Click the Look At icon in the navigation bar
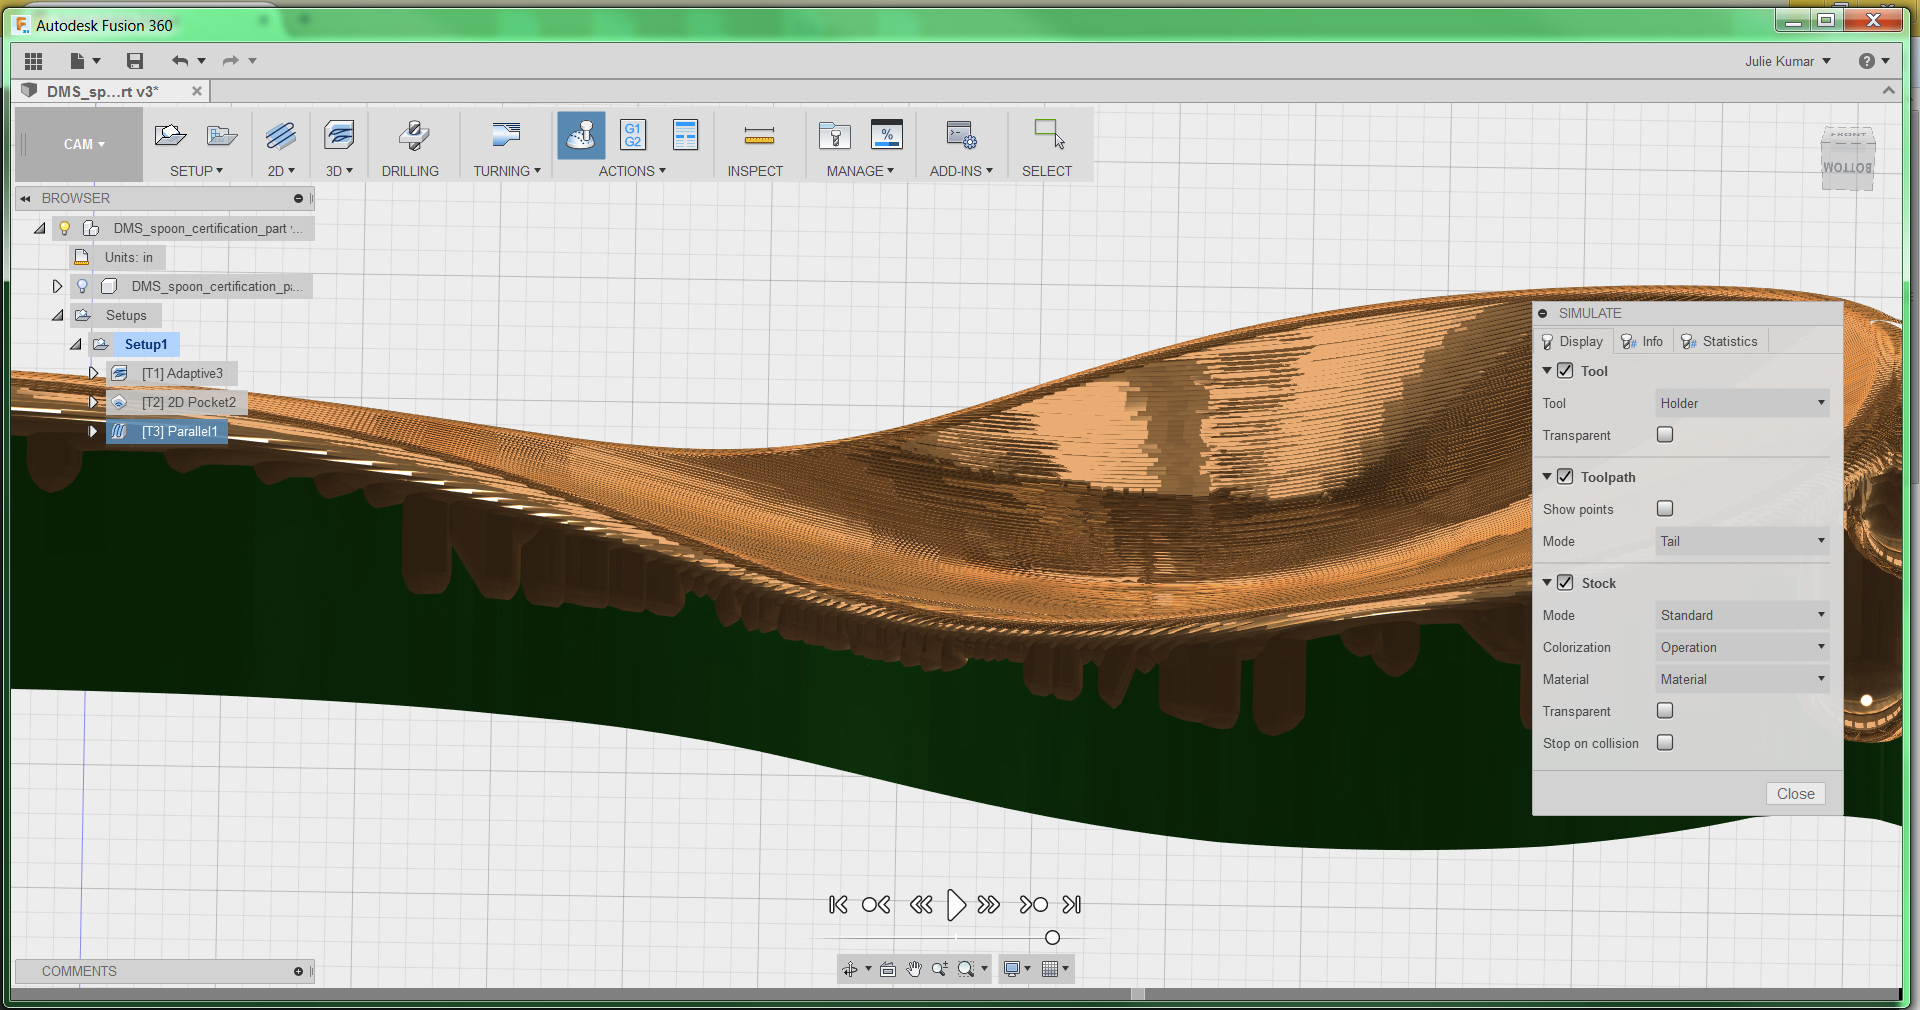Screen dimensions: 1920x1010 (x=888, y=969)
